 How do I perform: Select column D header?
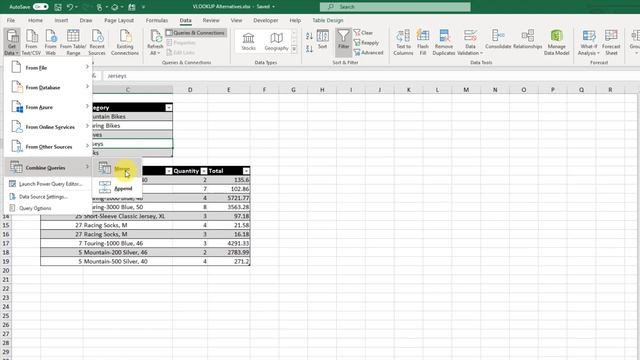pyautogui.click(x=190, y=90)
